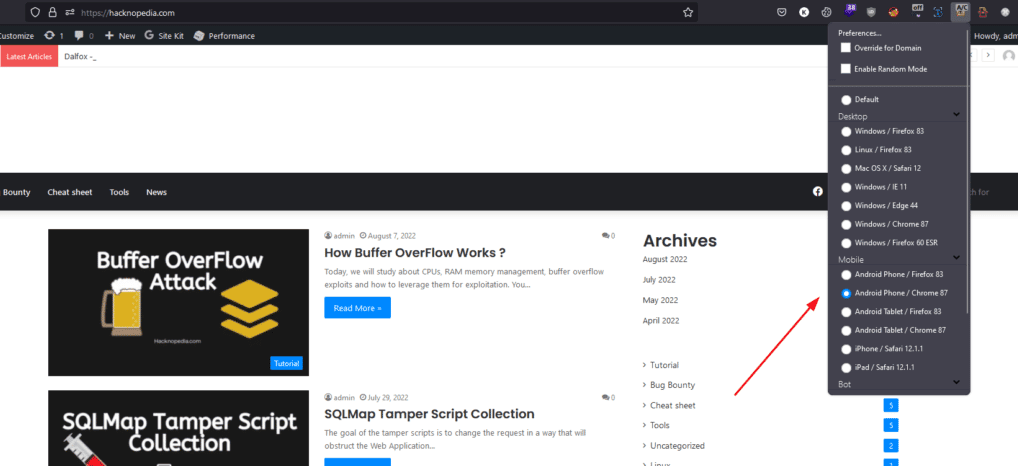Click Read More on Buffer OverFlow post

[x=357, y=308]
